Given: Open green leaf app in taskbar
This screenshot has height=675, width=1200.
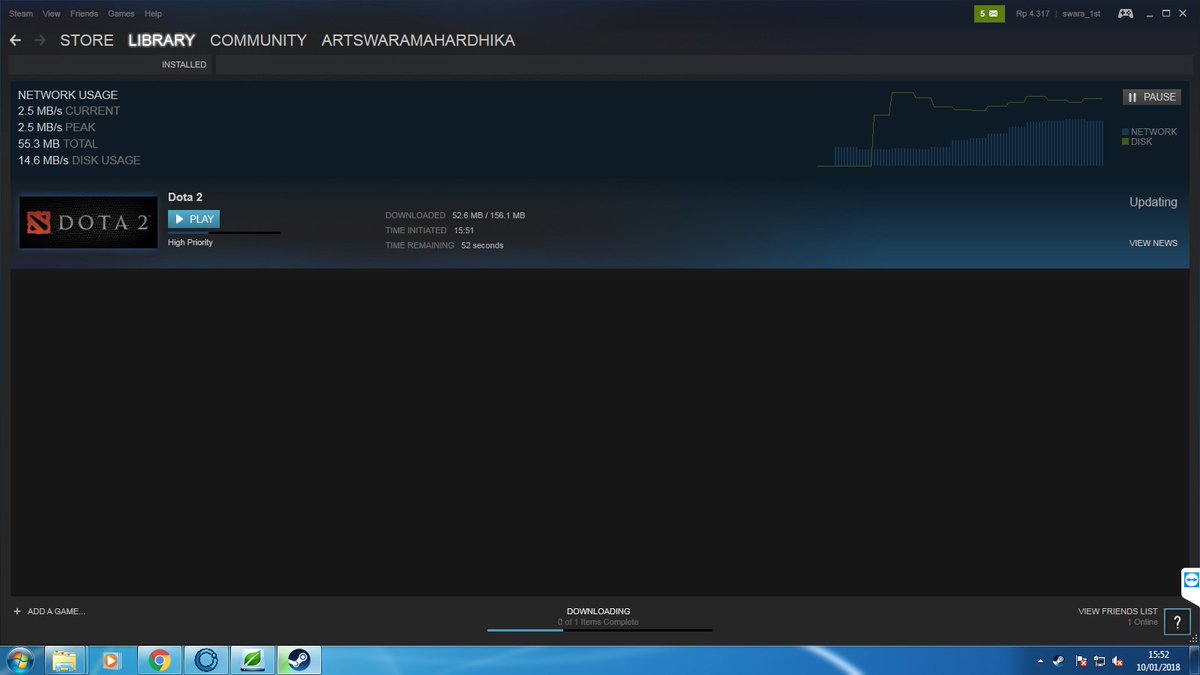Looking at the screenshot, I should pos(252,660).
